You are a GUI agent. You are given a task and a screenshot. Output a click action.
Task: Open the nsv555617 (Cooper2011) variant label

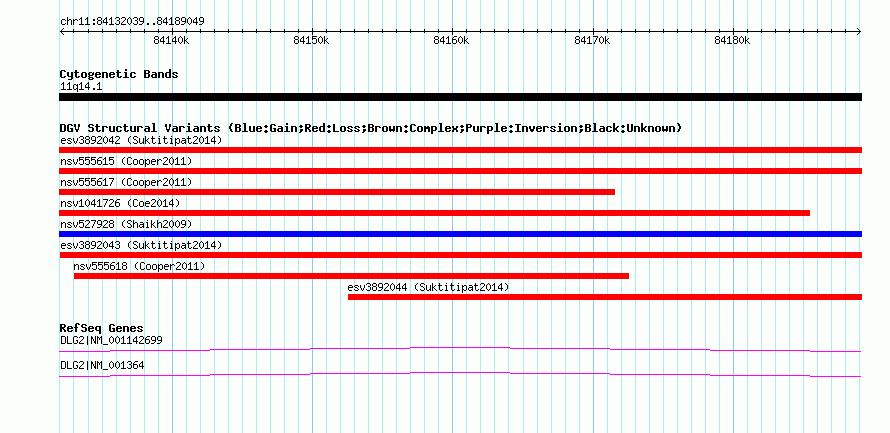[126, 182]
